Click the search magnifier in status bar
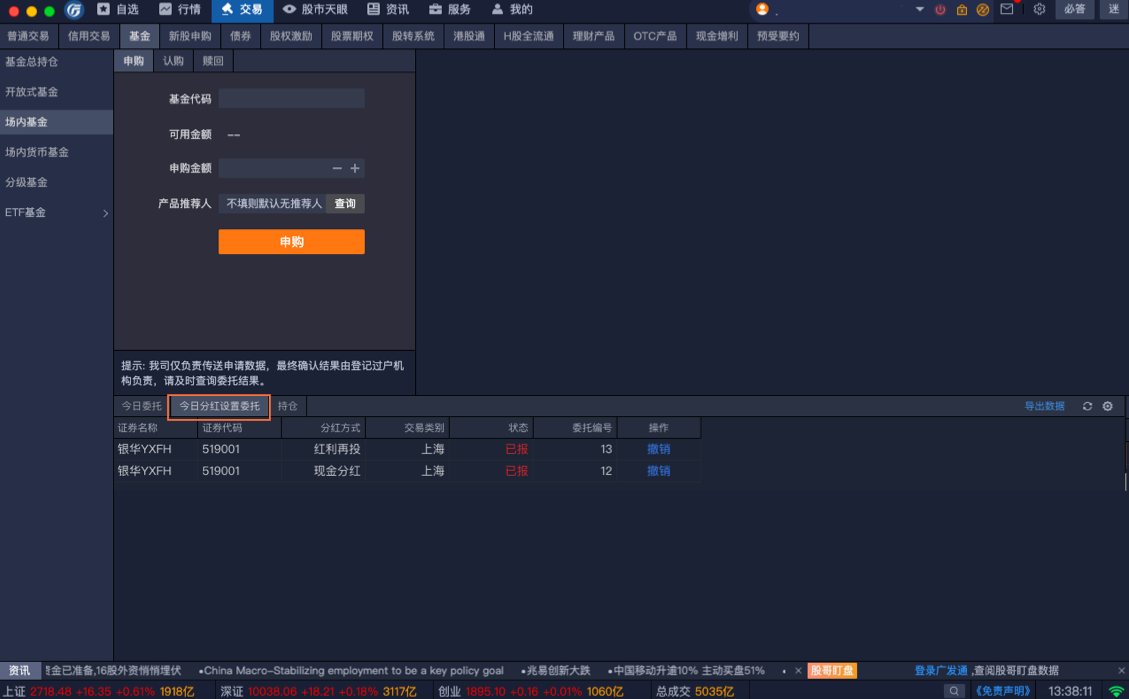 (x=954, y=691)
